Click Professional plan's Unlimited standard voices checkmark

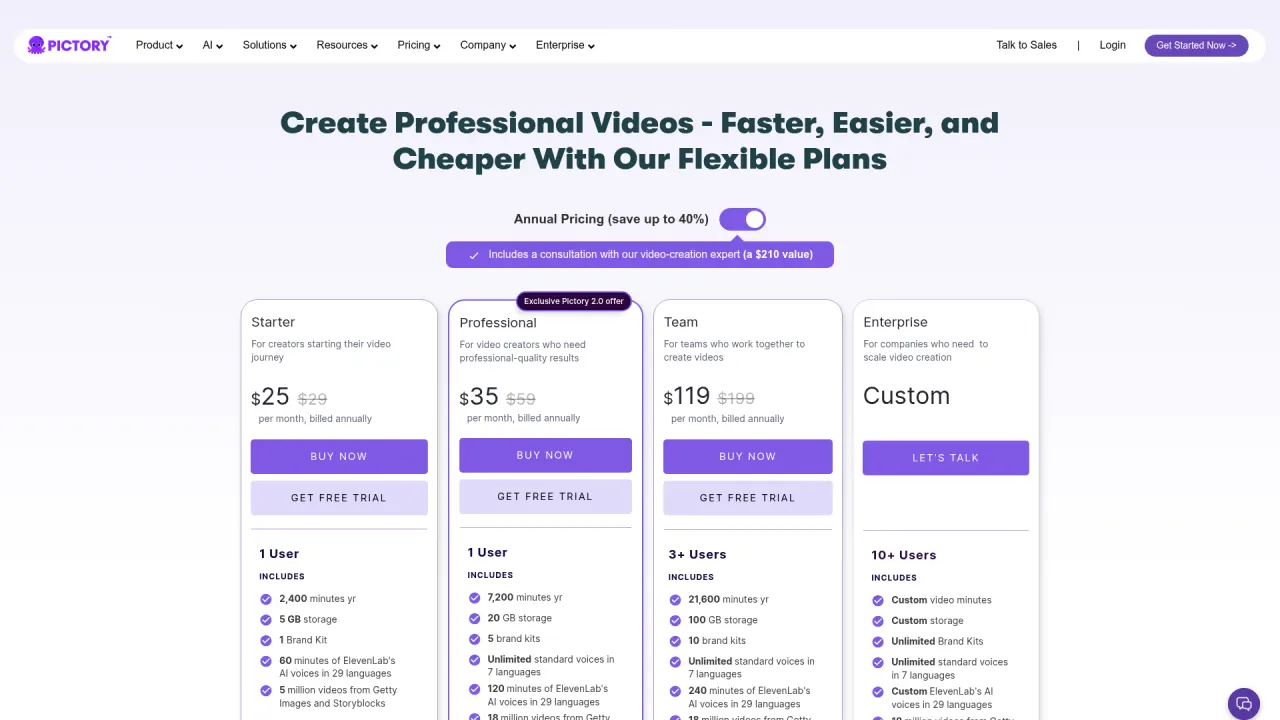(474, 660)
